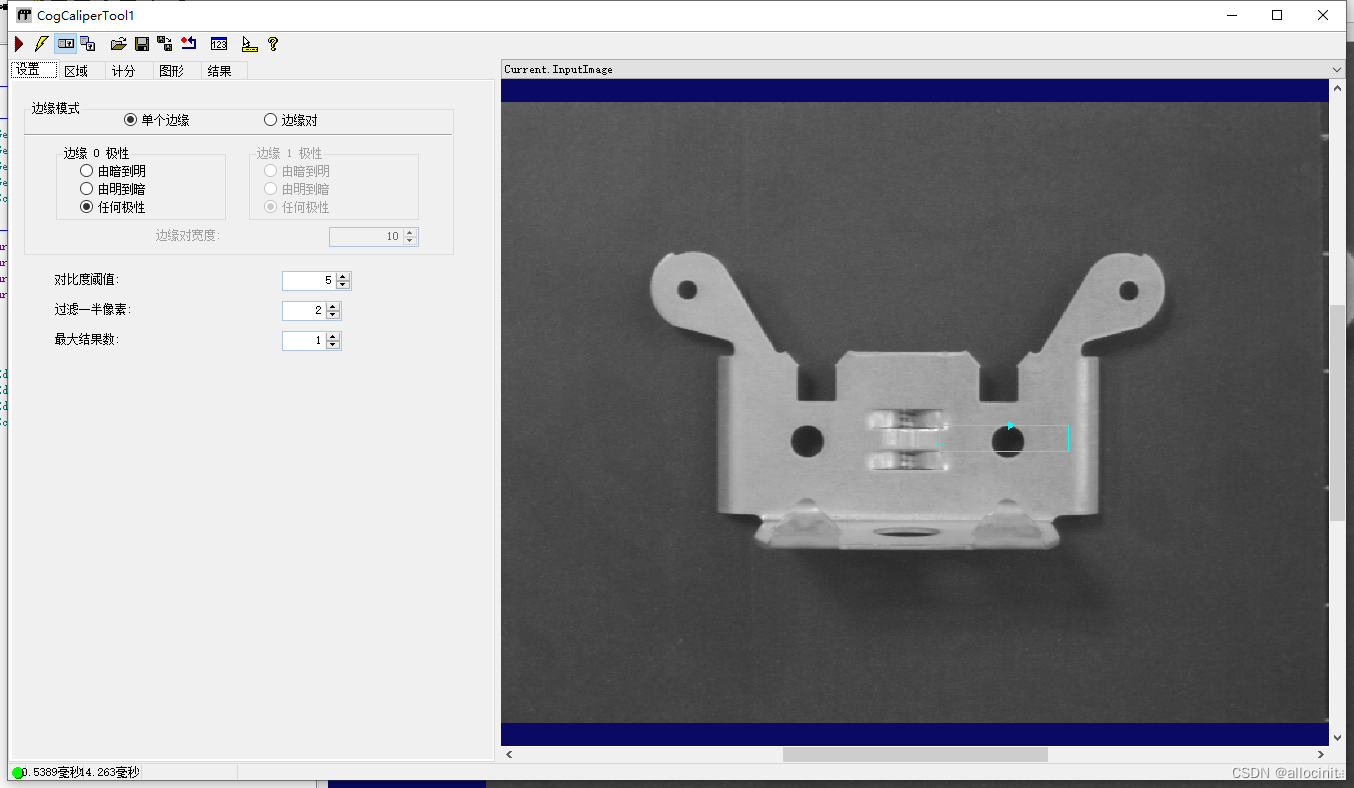1354x788 pixels.
Task: Click the horizontal scrollbar right arrow
Action: tap(1321, 754)
